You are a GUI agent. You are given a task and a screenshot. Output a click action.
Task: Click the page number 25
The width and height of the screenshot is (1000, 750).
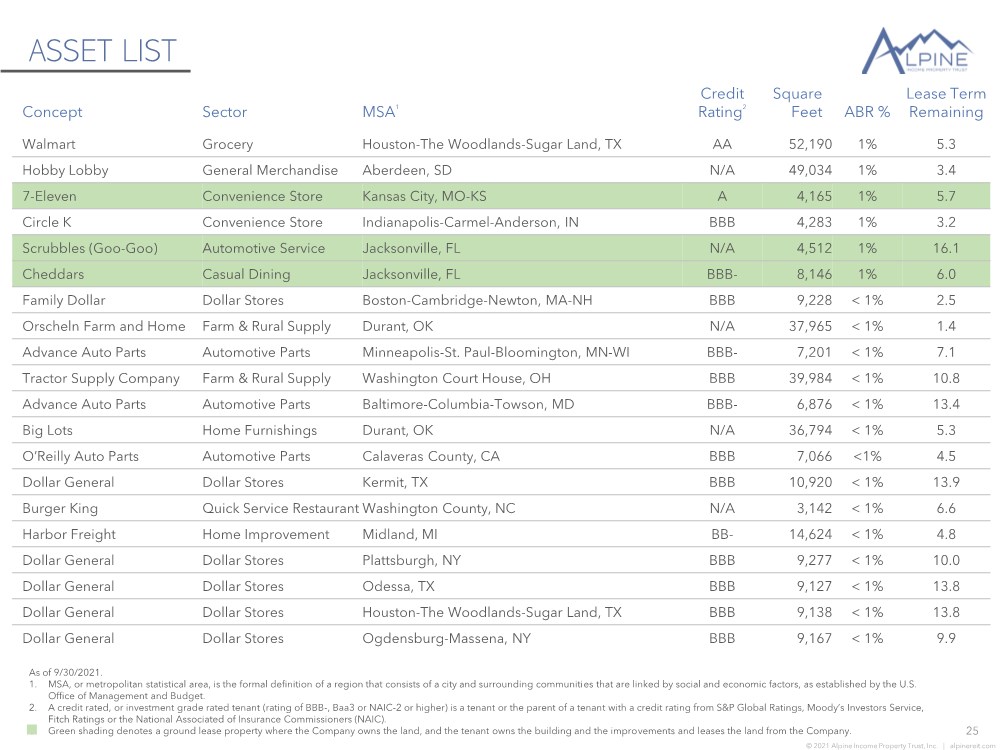(972, 731)
